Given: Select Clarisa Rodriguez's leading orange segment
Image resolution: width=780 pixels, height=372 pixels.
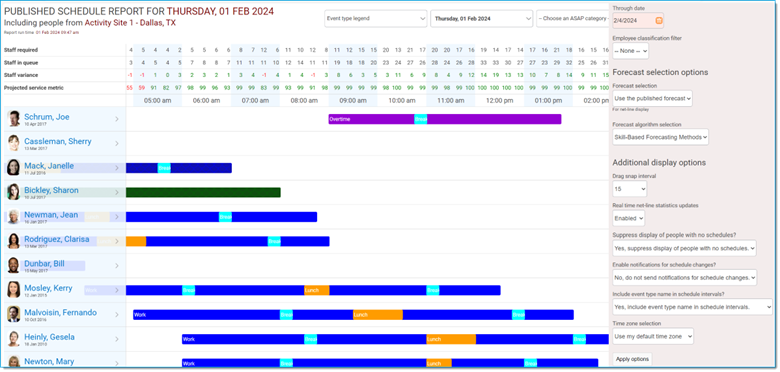Looking at the screenshot, I should coord(136,241).
